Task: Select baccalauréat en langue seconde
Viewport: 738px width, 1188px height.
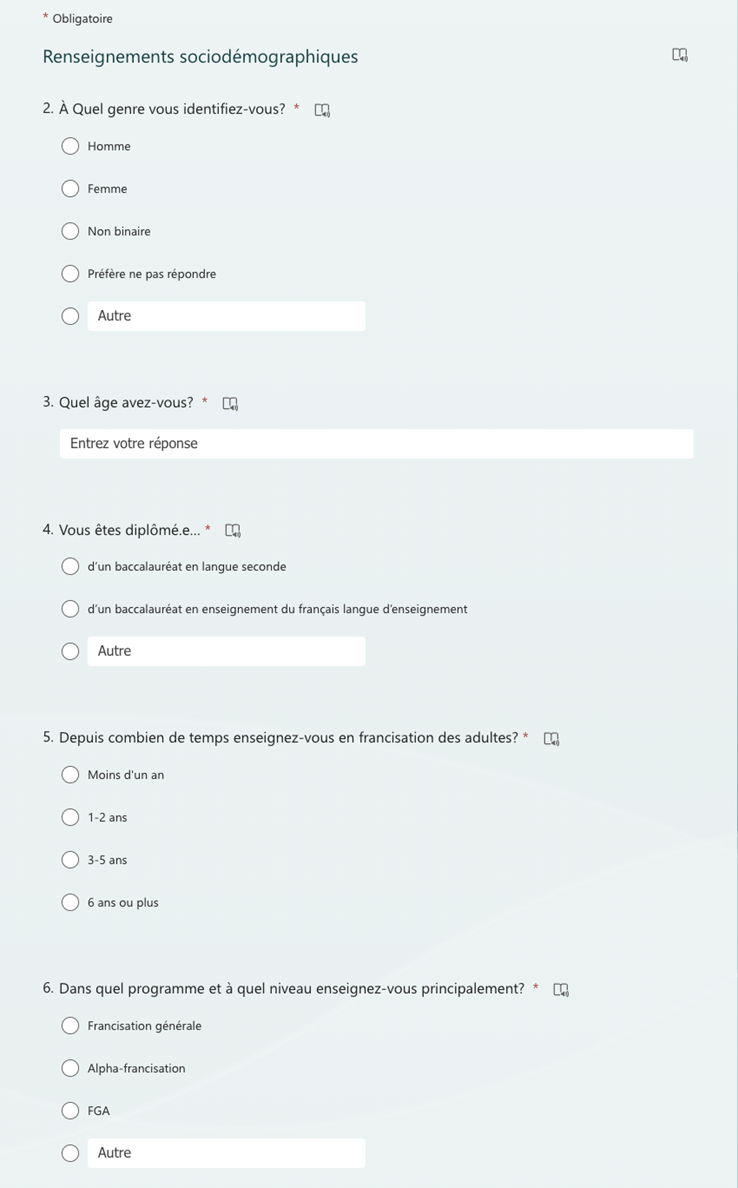Action: [70, 567]
